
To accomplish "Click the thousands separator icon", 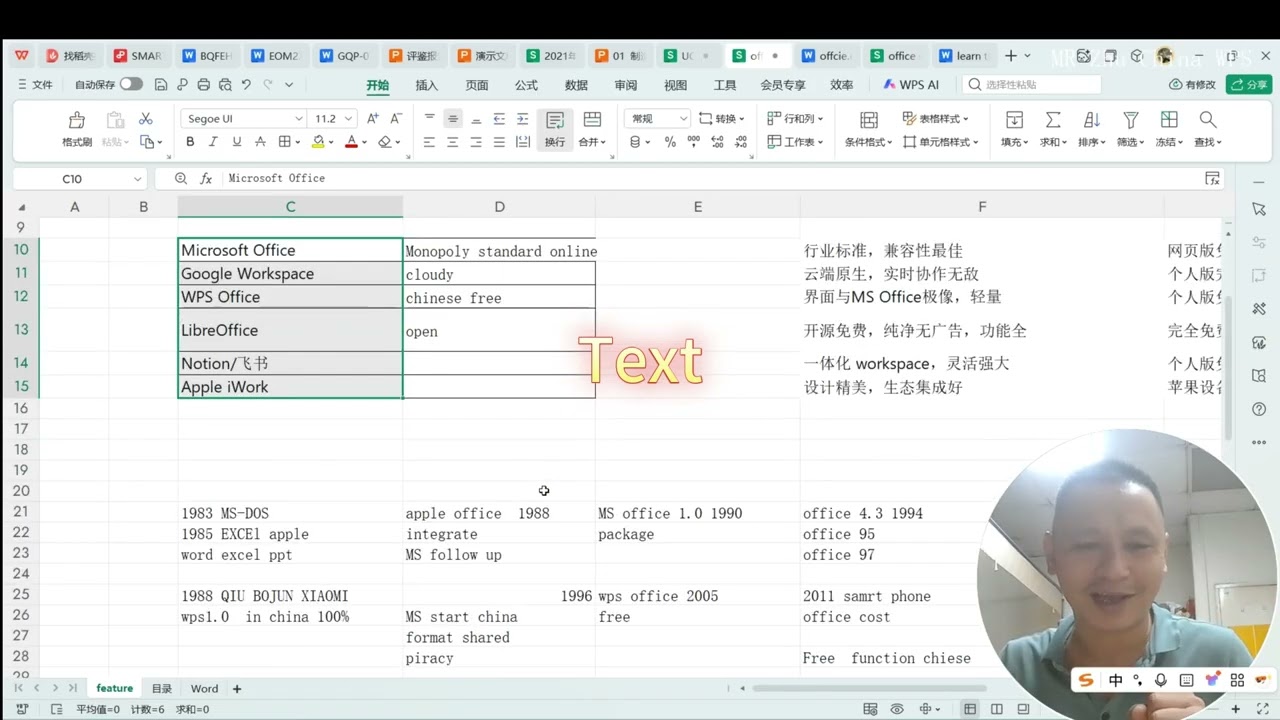I will tap(695, 142).
